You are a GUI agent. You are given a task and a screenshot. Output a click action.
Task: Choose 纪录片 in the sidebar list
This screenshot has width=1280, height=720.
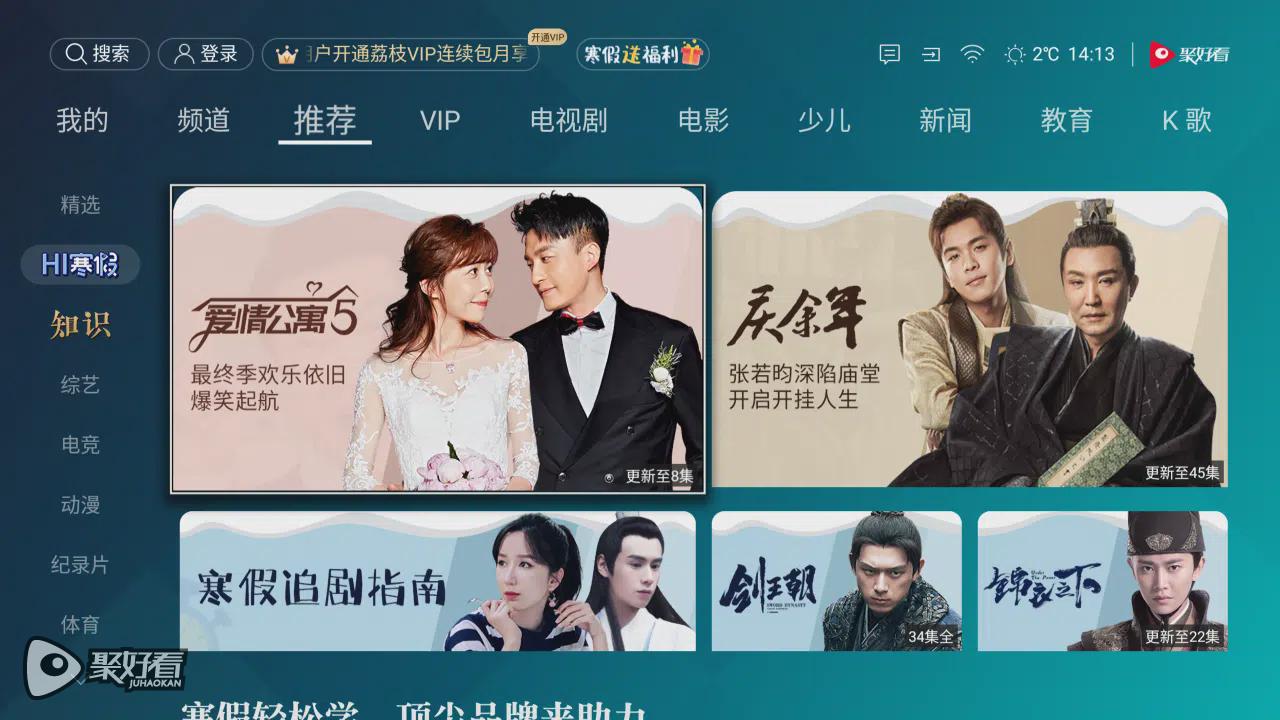point(80,565)
